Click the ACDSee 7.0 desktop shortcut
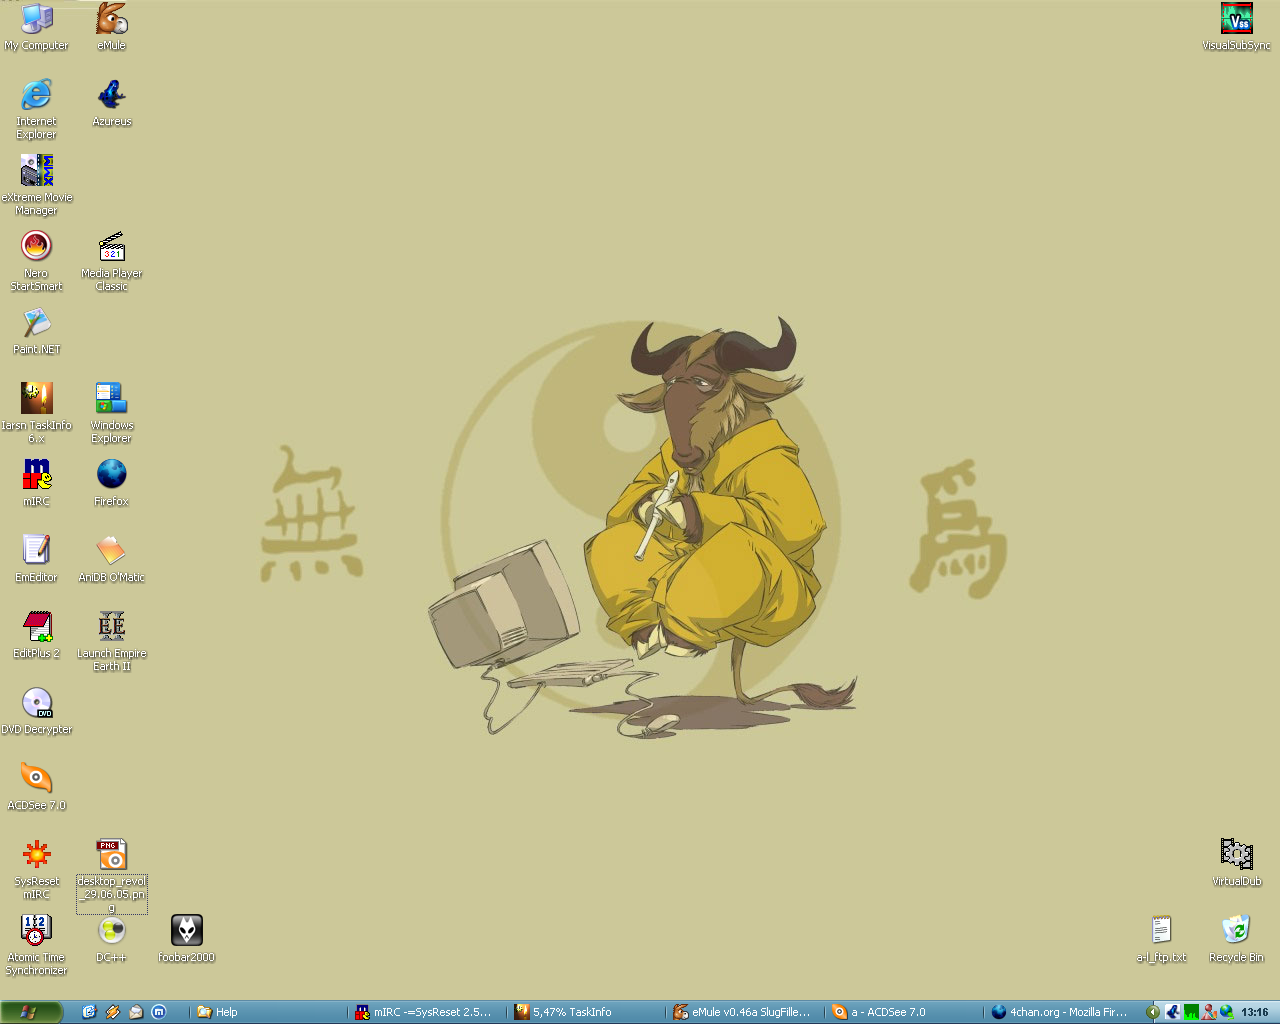The image size is (1280, 1024). click(37, 787)
